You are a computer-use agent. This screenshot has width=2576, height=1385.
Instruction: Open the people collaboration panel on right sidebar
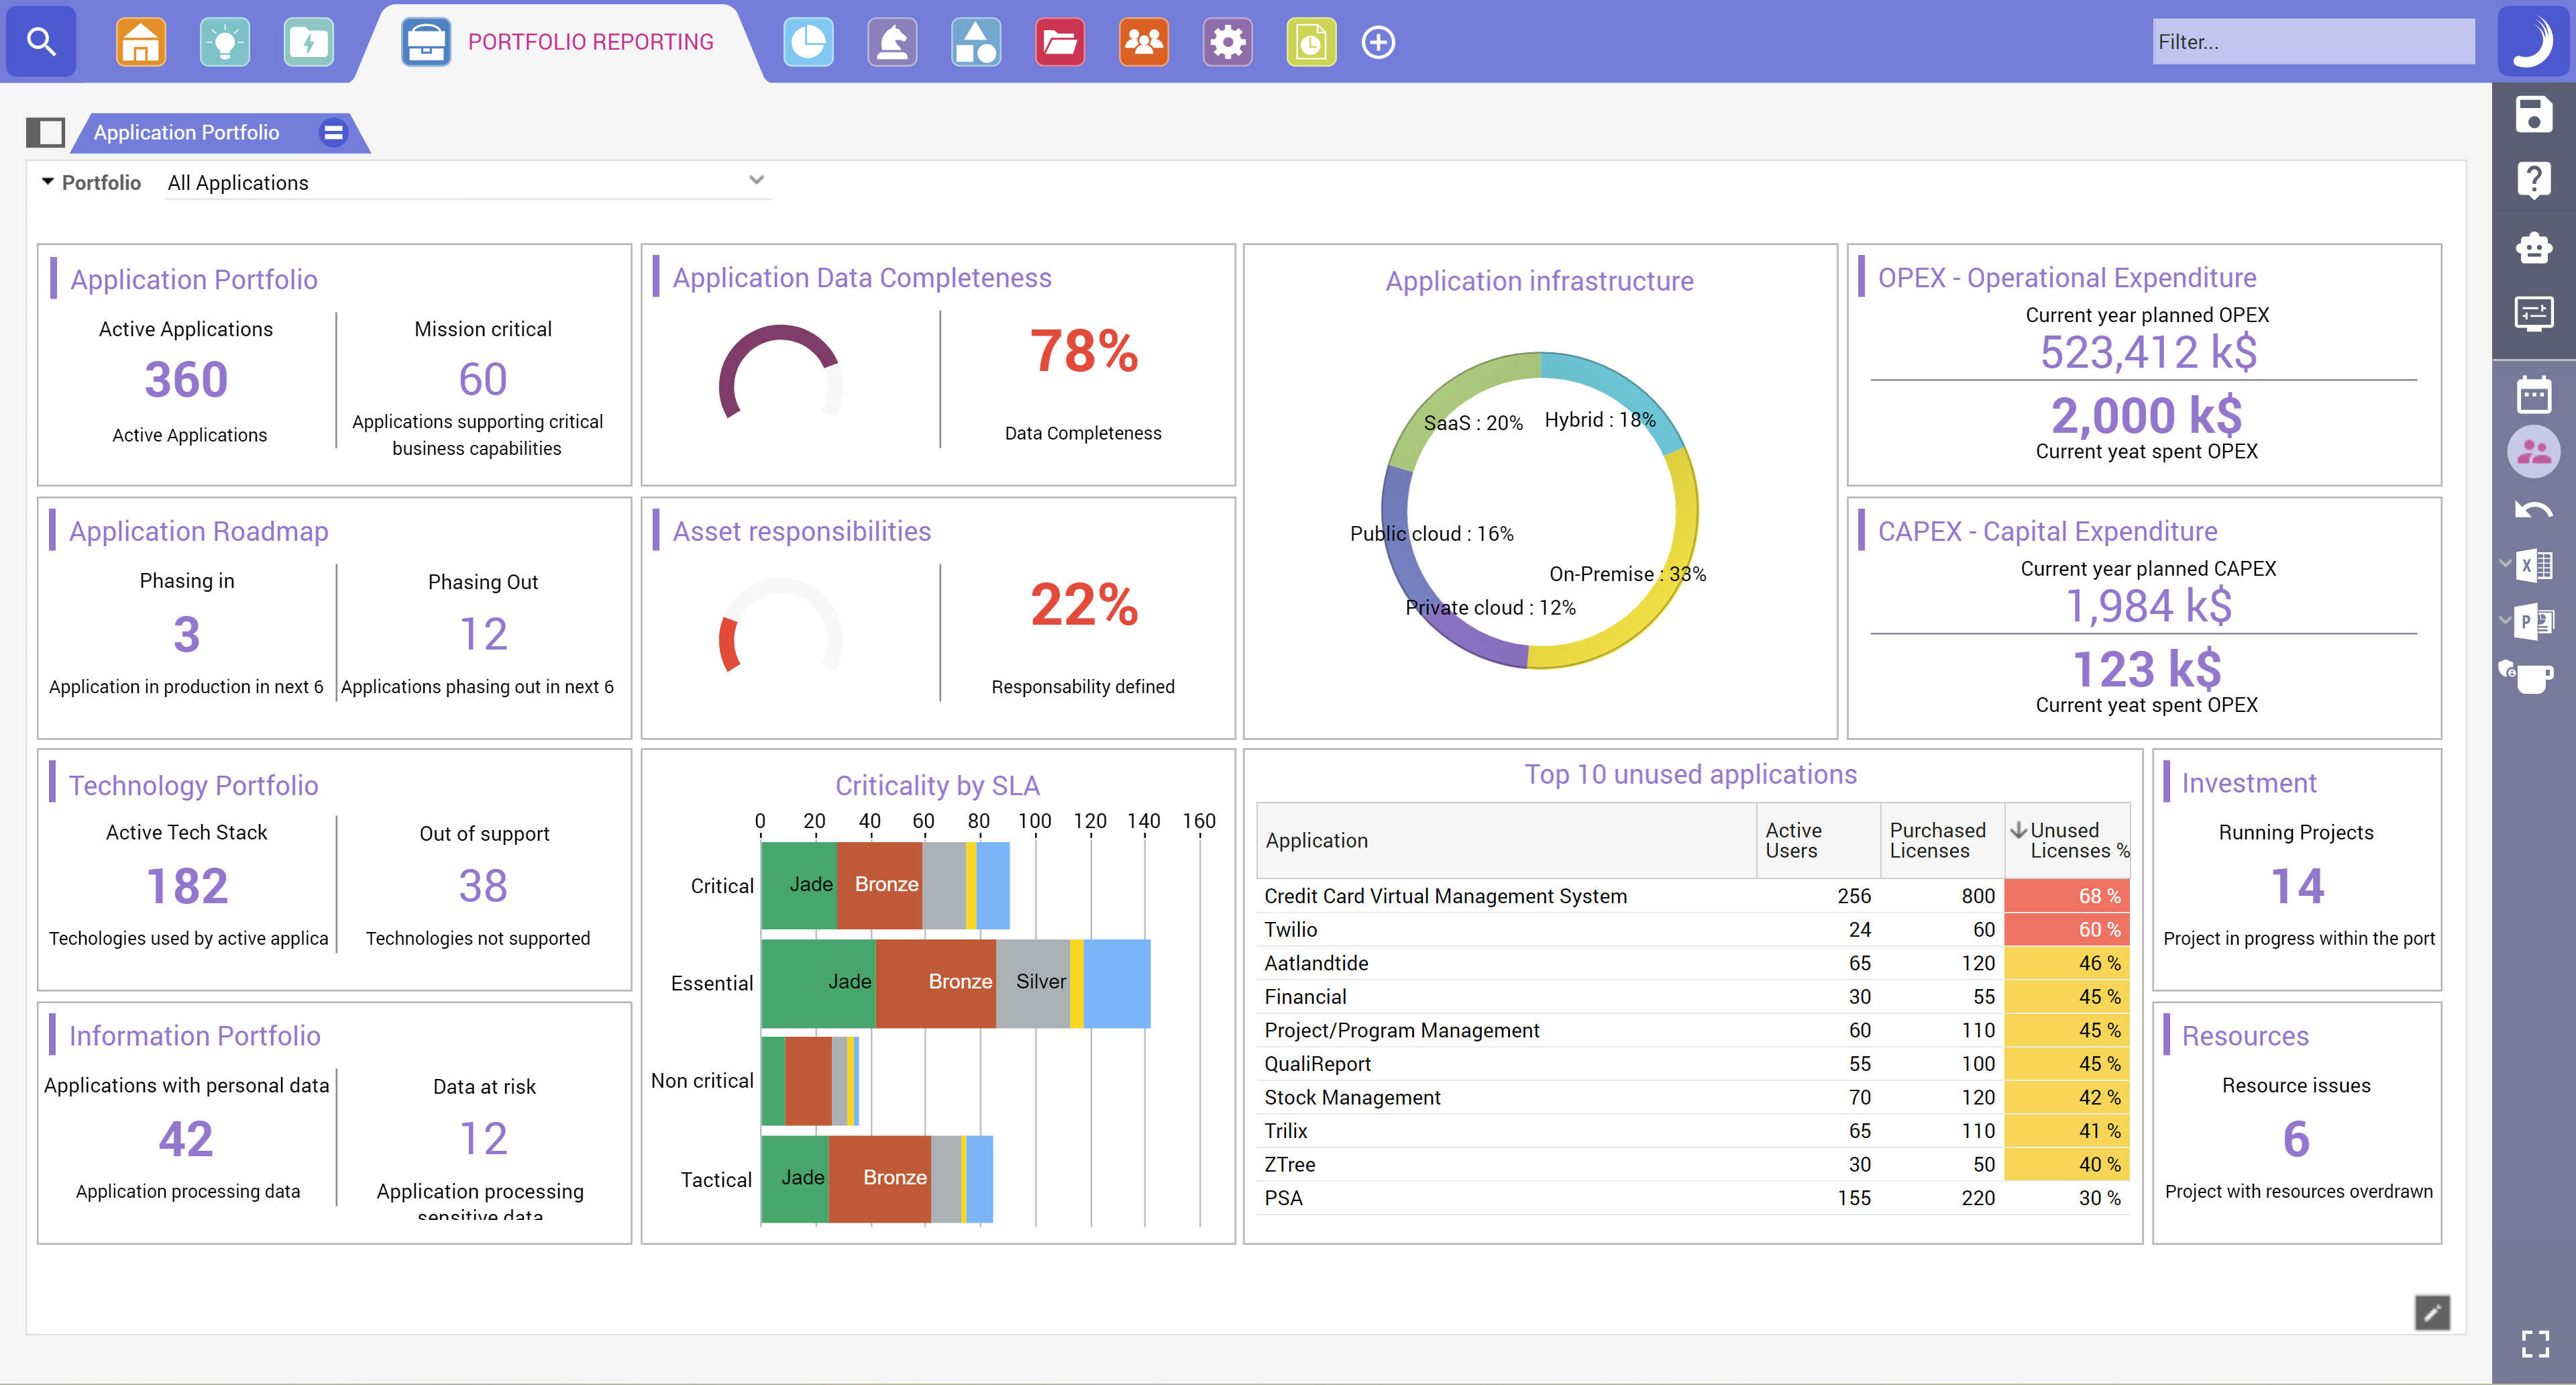point(2534,451)
